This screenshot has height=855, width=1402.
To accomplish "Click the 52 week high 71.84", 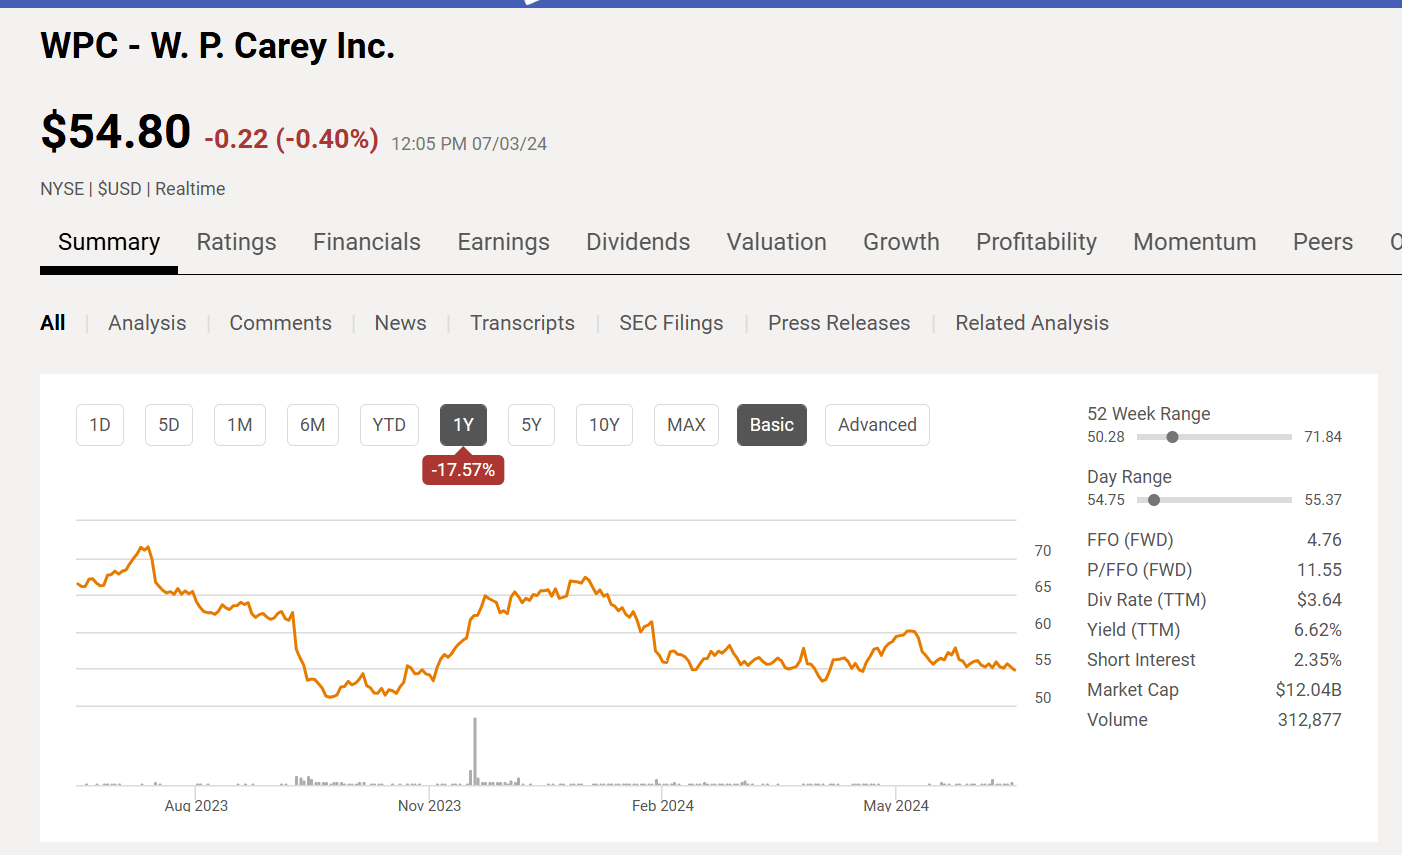I will (x=1323, y=437).
